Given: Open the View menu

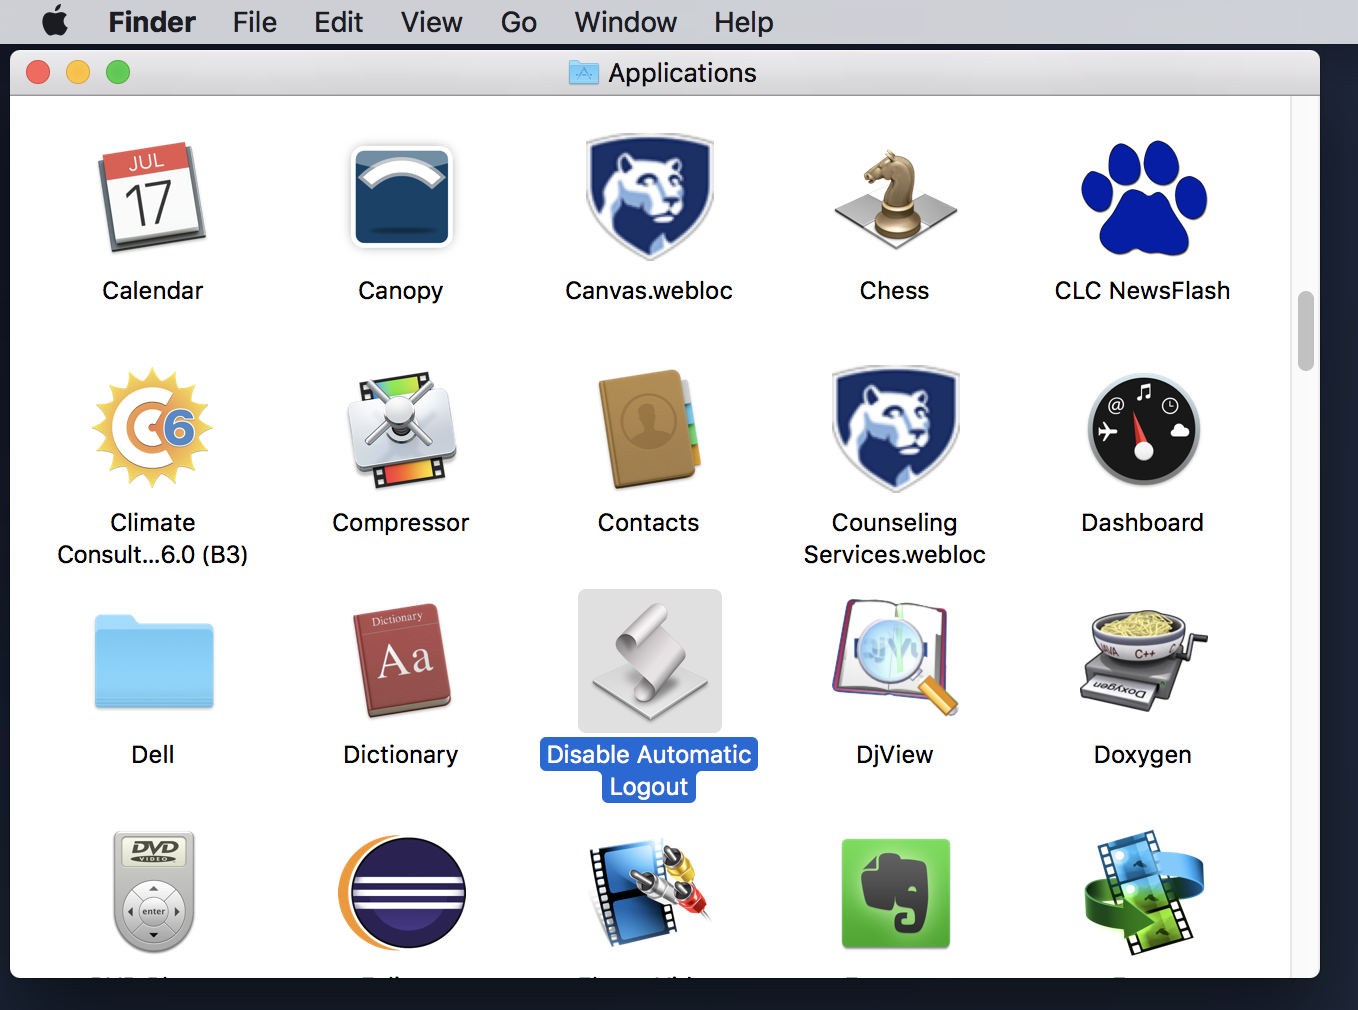Looking at the screenshot, I should coord(432,22).
